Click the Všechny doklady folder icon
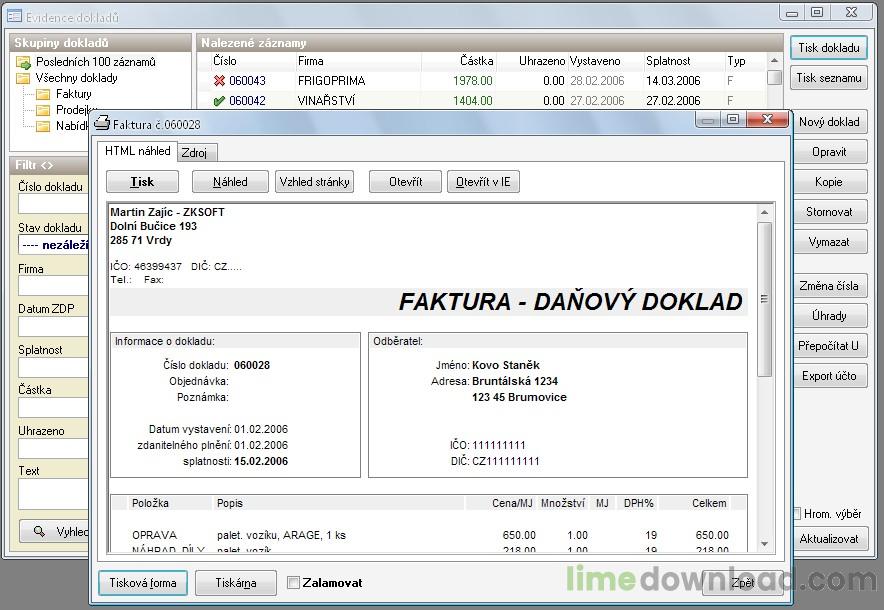The height and width of the screenshot is (610, 884). coord(23,78)
